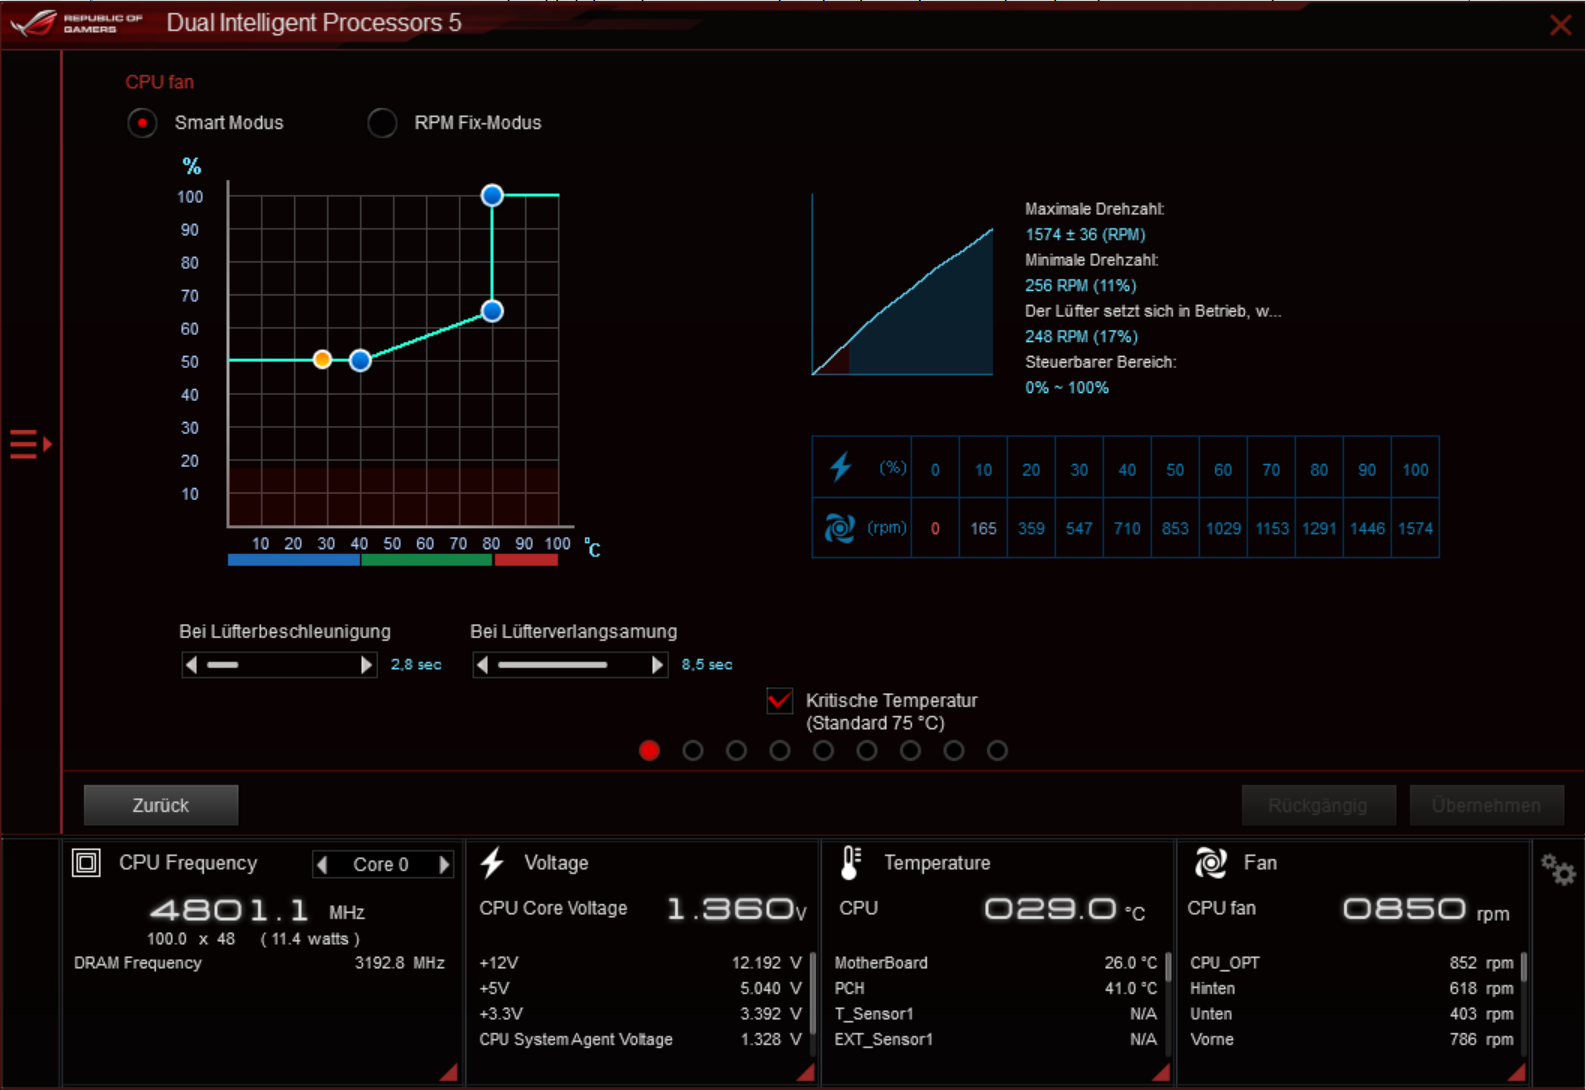Image resolution: width=1585 pixels, height=1090 pixels.
Task: Click the Rückgängig button
Action: pyautogui.click(x=1318, y=805)
